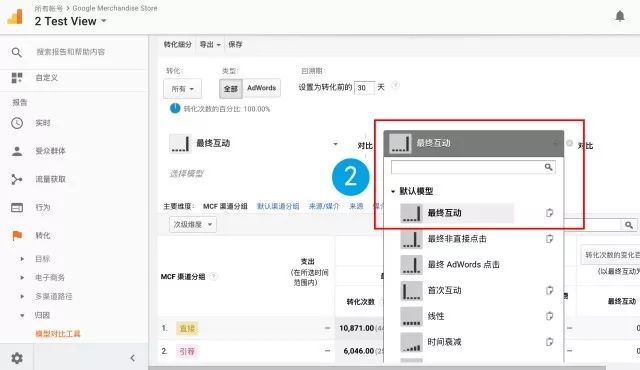Click the 转化细分 button
The height and width of the screenshot is (370, 640).
pyautogui.click(x=178, y=44)
